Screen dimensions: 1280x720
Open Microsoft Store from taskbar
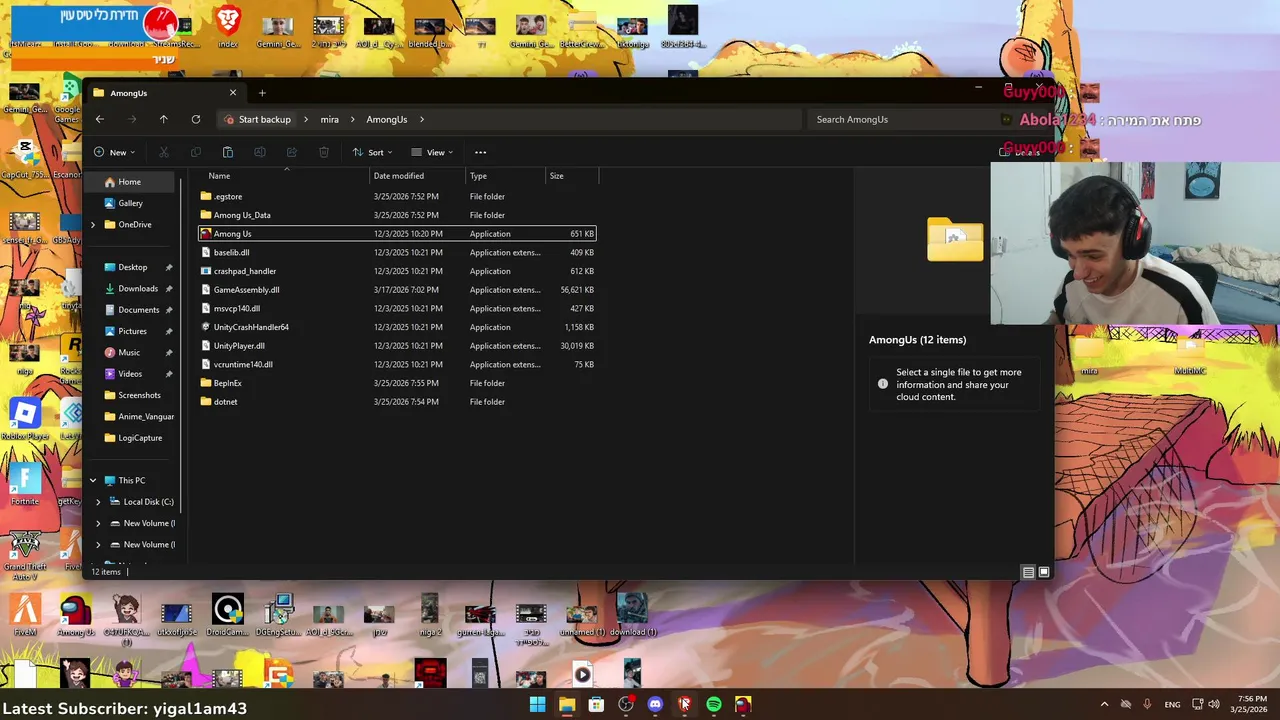(596, 704)
